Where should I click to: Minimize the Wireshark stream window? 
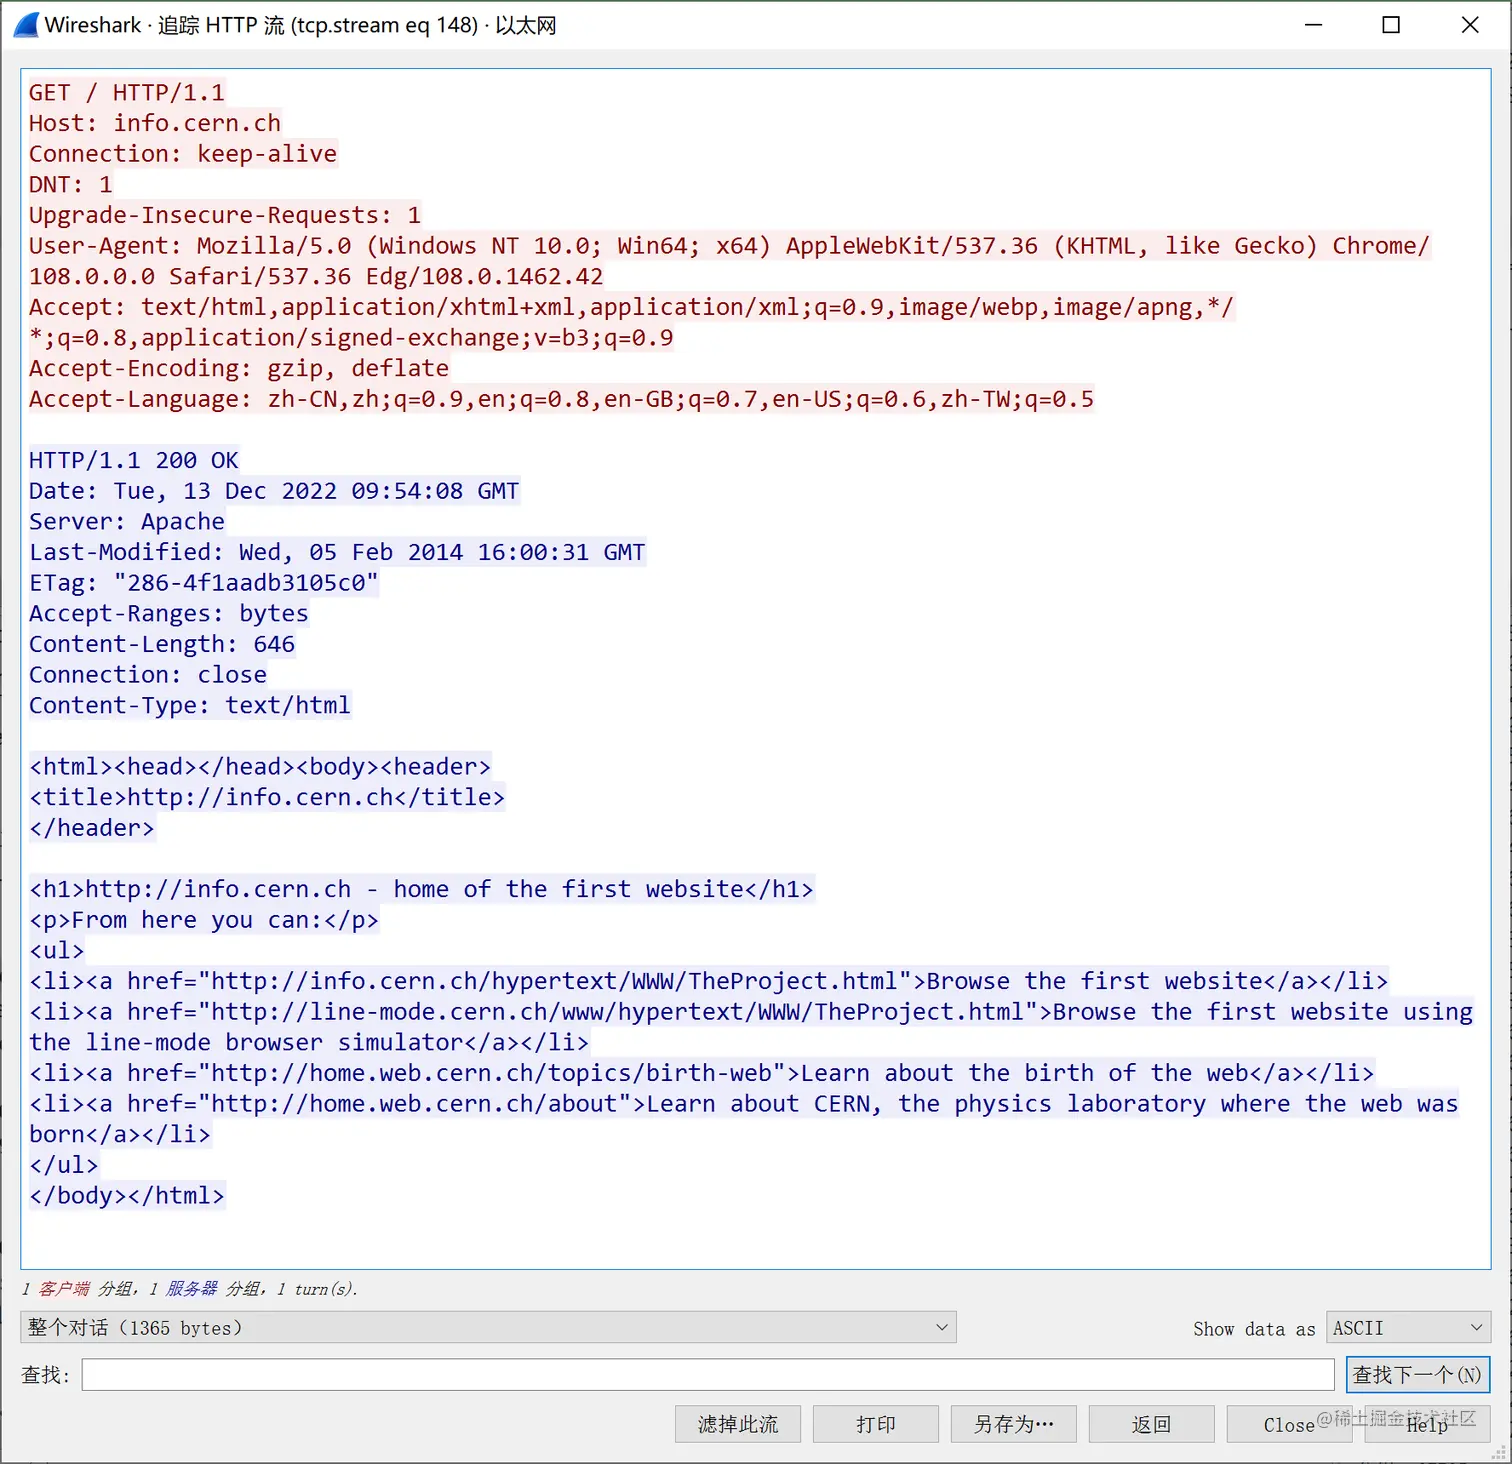click(x=1314, y=25)
